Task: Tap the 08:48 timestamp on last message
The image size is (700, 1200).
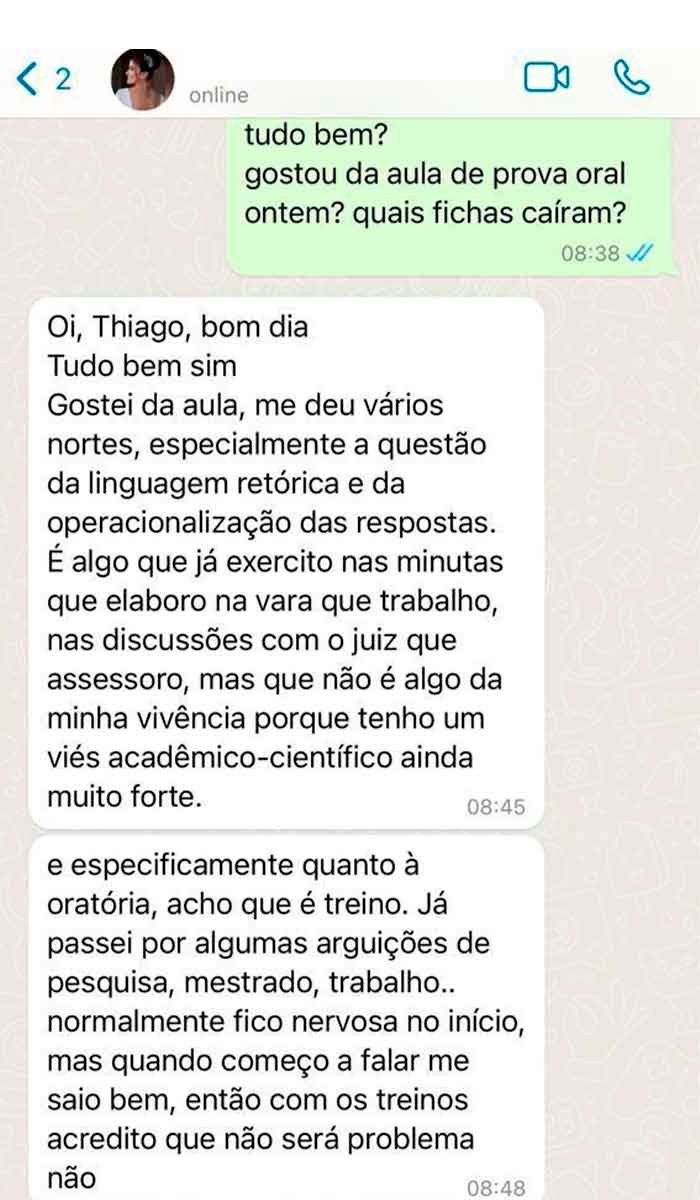Action: (x=495, y=1188)
